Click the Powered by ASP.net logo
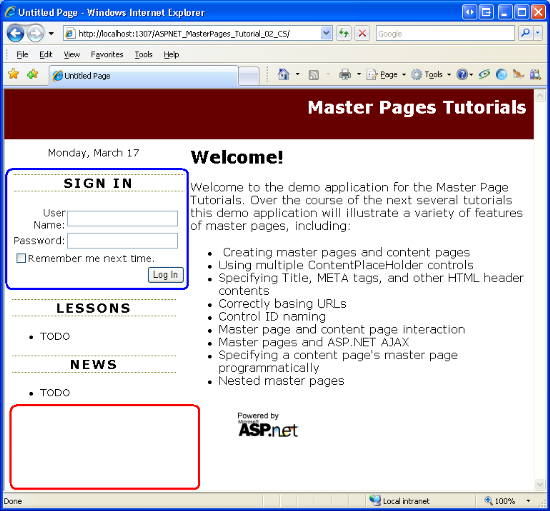 268,424
